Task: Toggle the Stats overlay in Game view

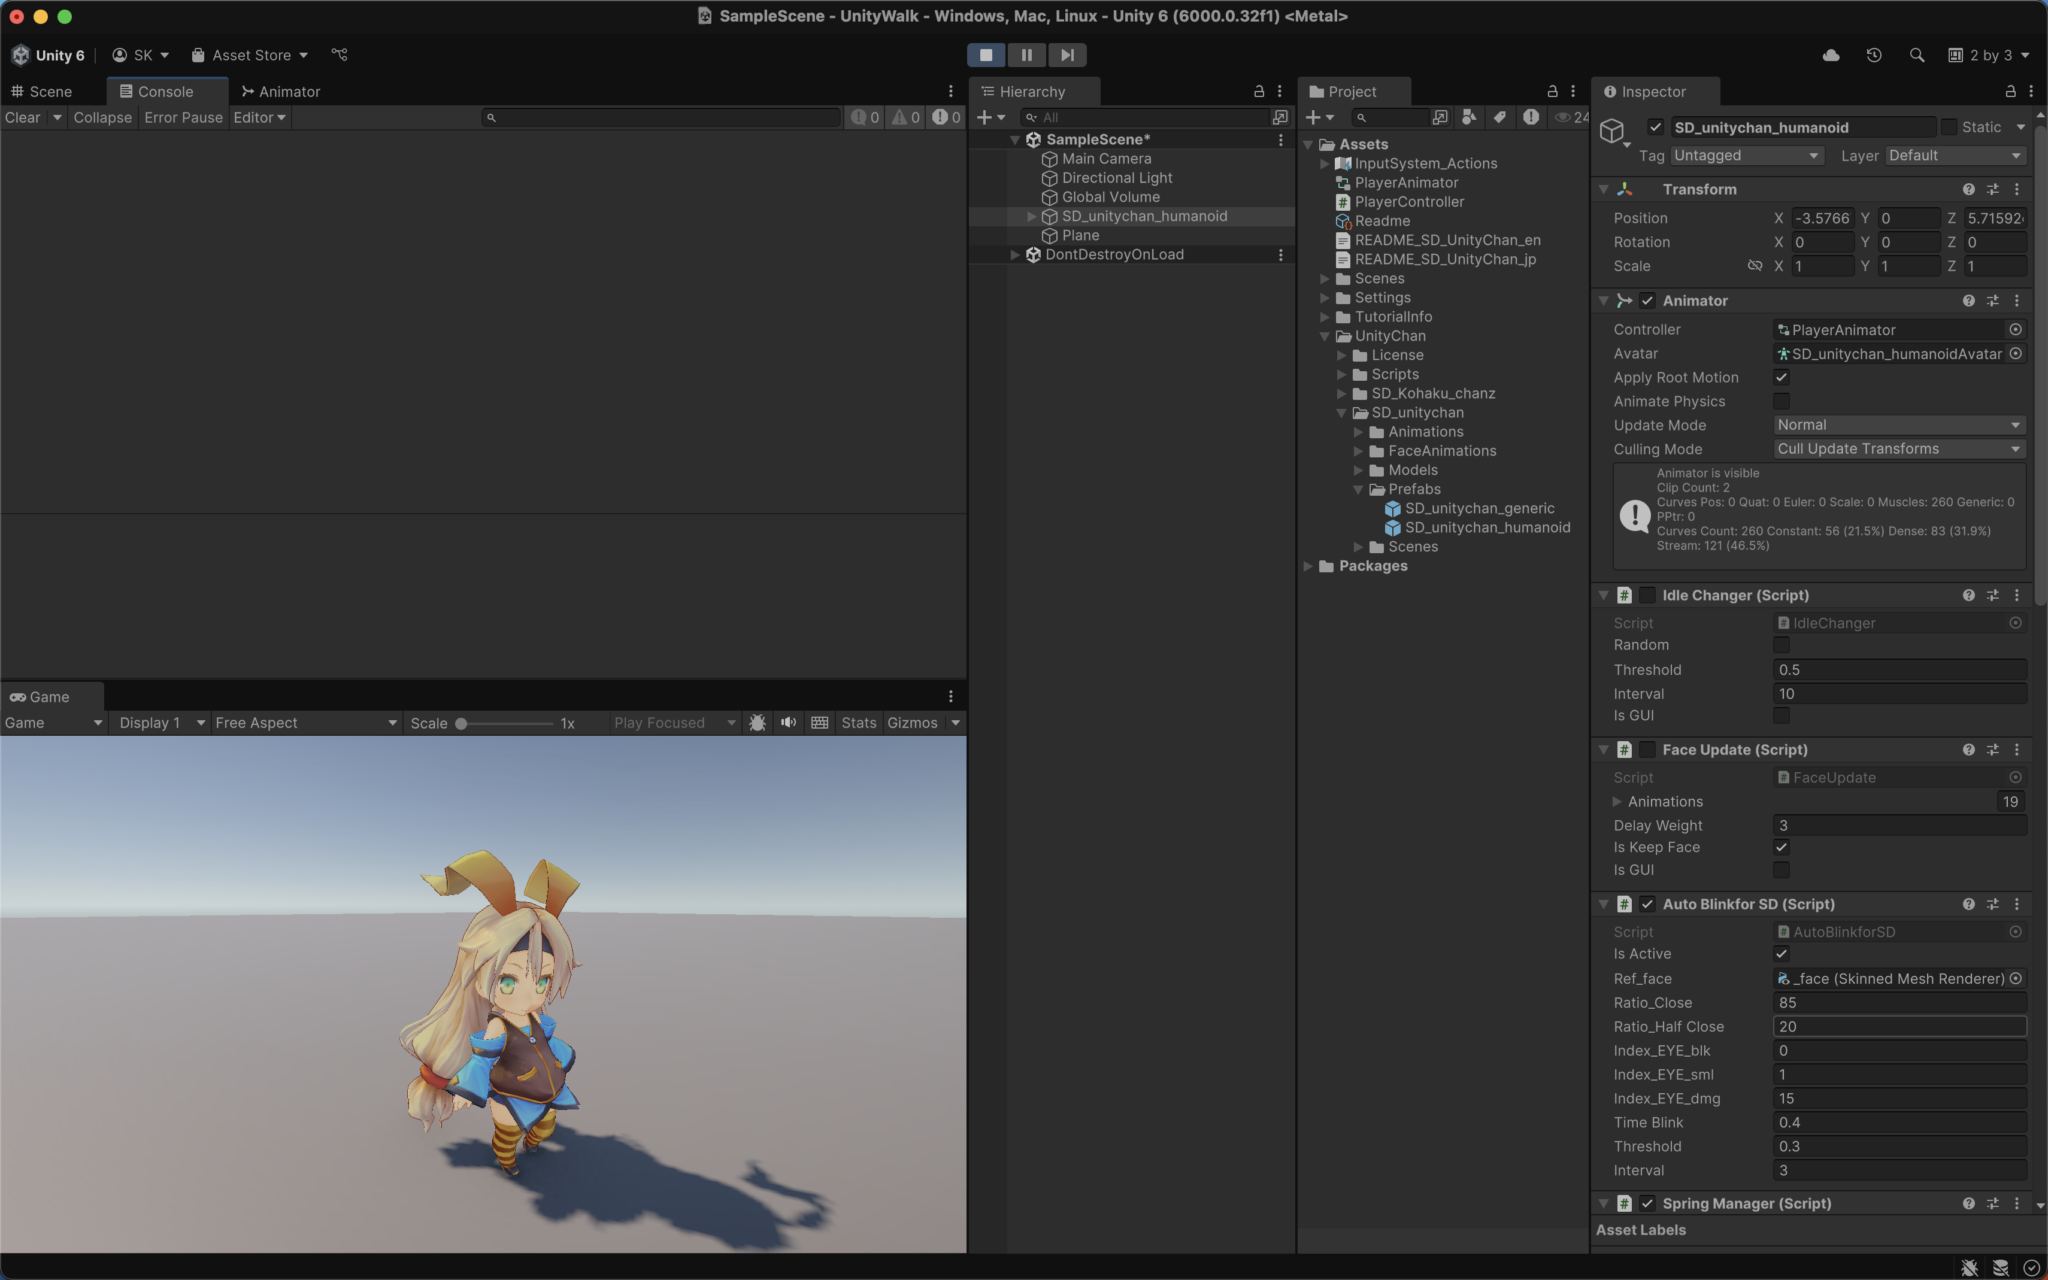Action: coord(858,722)
